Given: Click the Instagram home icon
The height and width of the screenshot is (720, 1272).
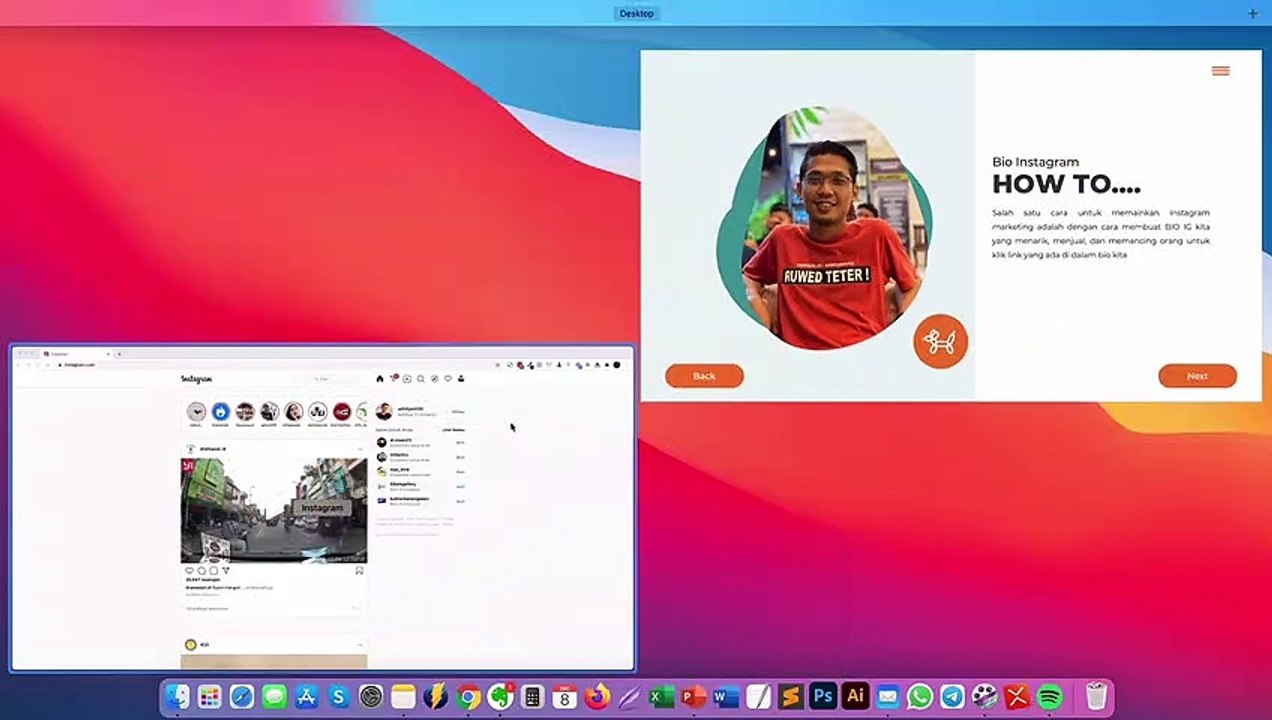Looking at the screenshot, I should [380, 379].
